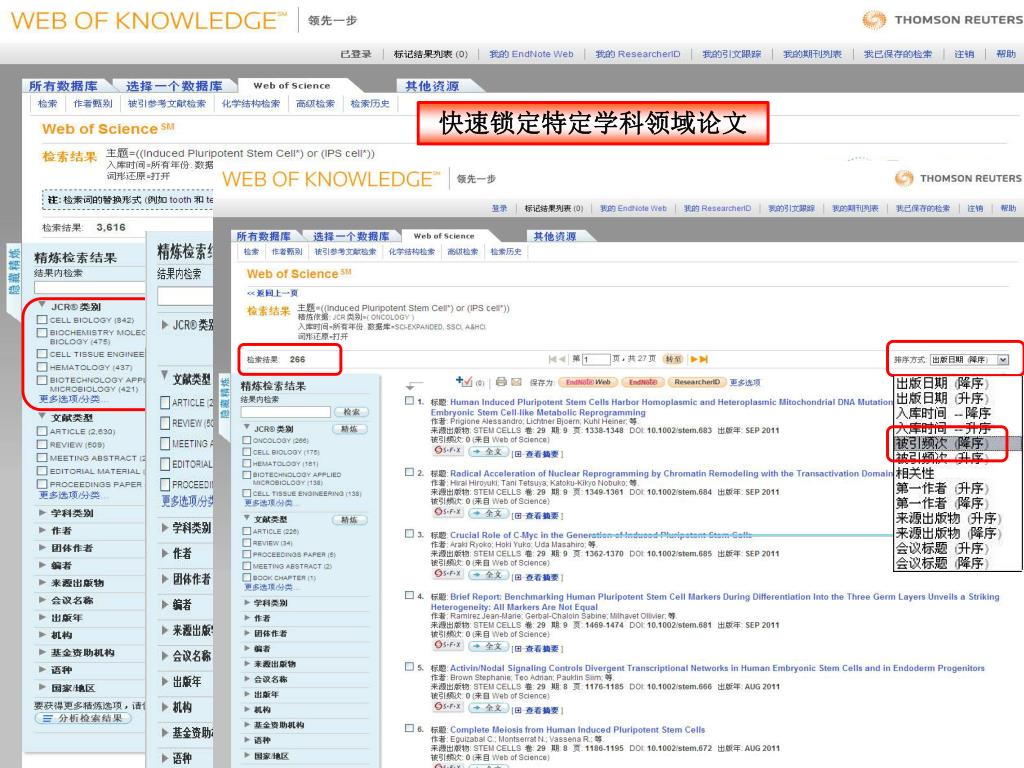
Task: Open the 排序方式 sort dropdown
Action: pyautogui.click(x=969, y=359)
